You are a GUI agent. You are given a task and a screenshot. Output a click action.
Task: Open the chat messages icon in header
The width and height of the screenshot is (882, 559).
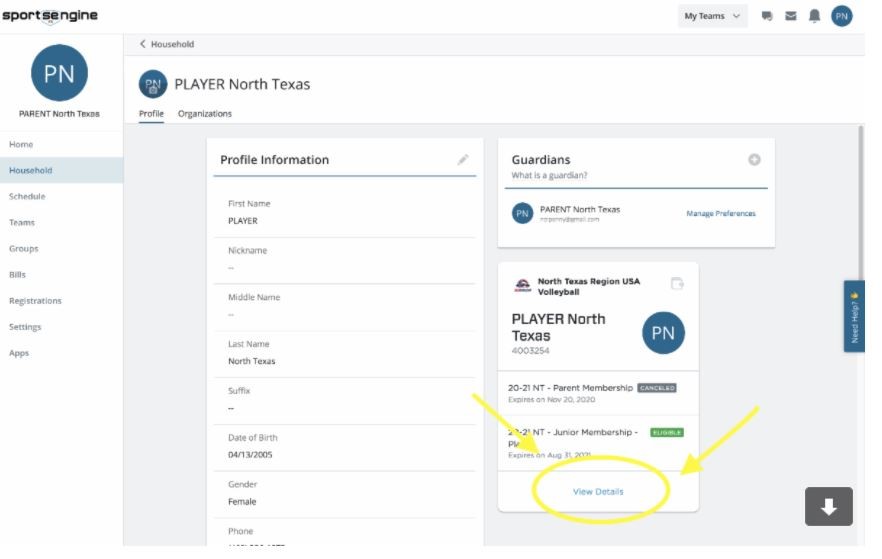click(767, 16)
